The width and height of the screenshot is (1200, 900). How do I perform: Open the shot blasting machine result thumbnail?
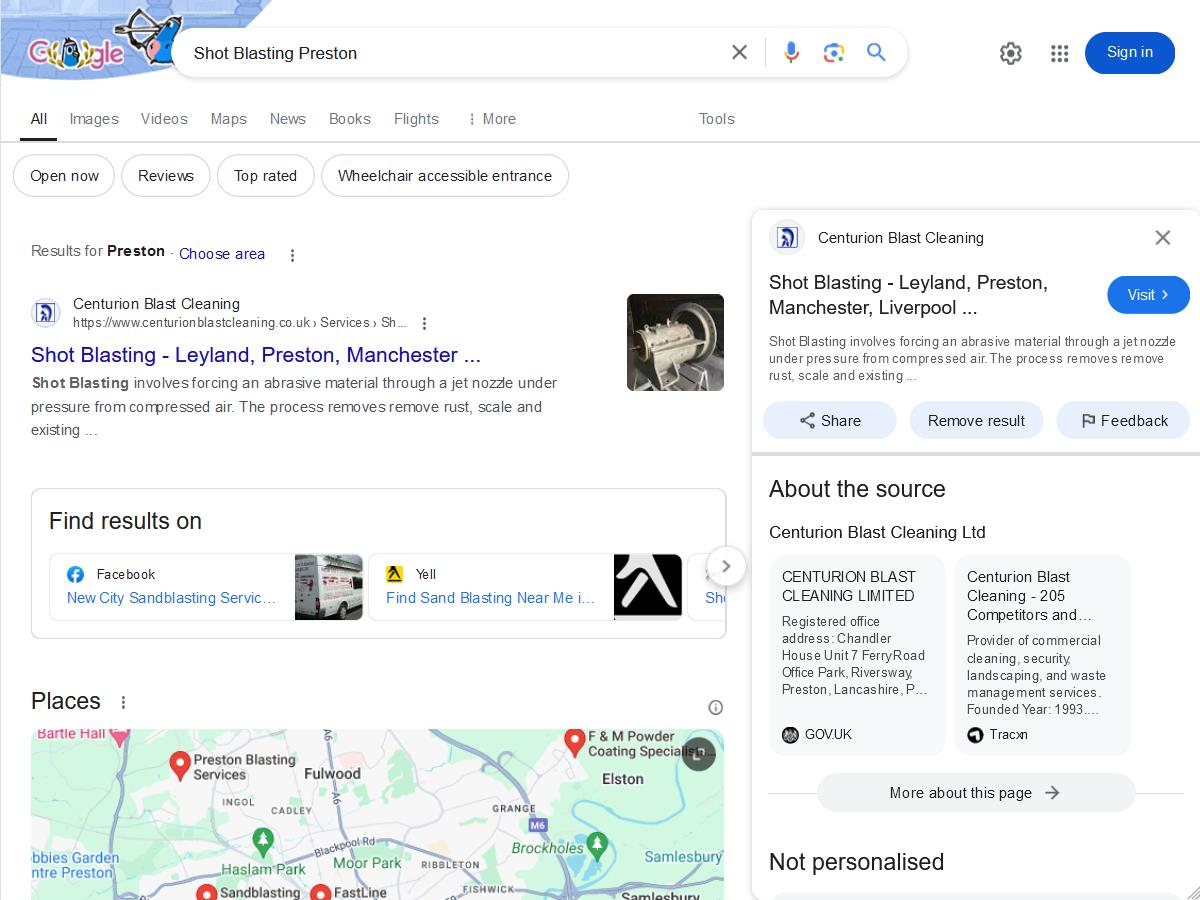point(675,342)
